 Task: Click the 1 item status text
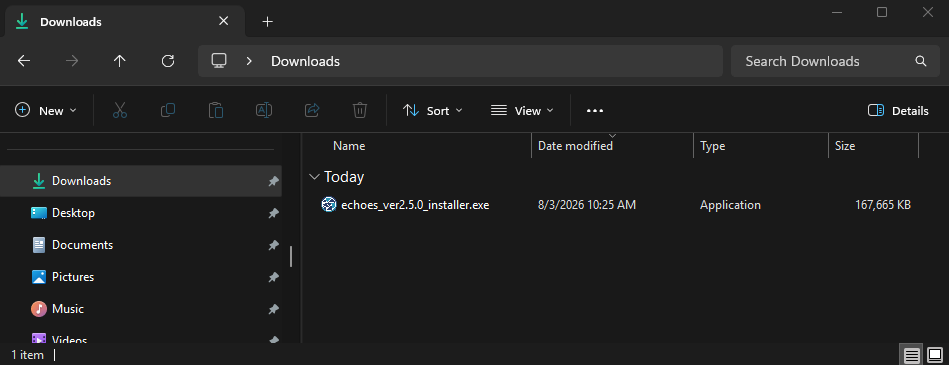click(28, 355)
